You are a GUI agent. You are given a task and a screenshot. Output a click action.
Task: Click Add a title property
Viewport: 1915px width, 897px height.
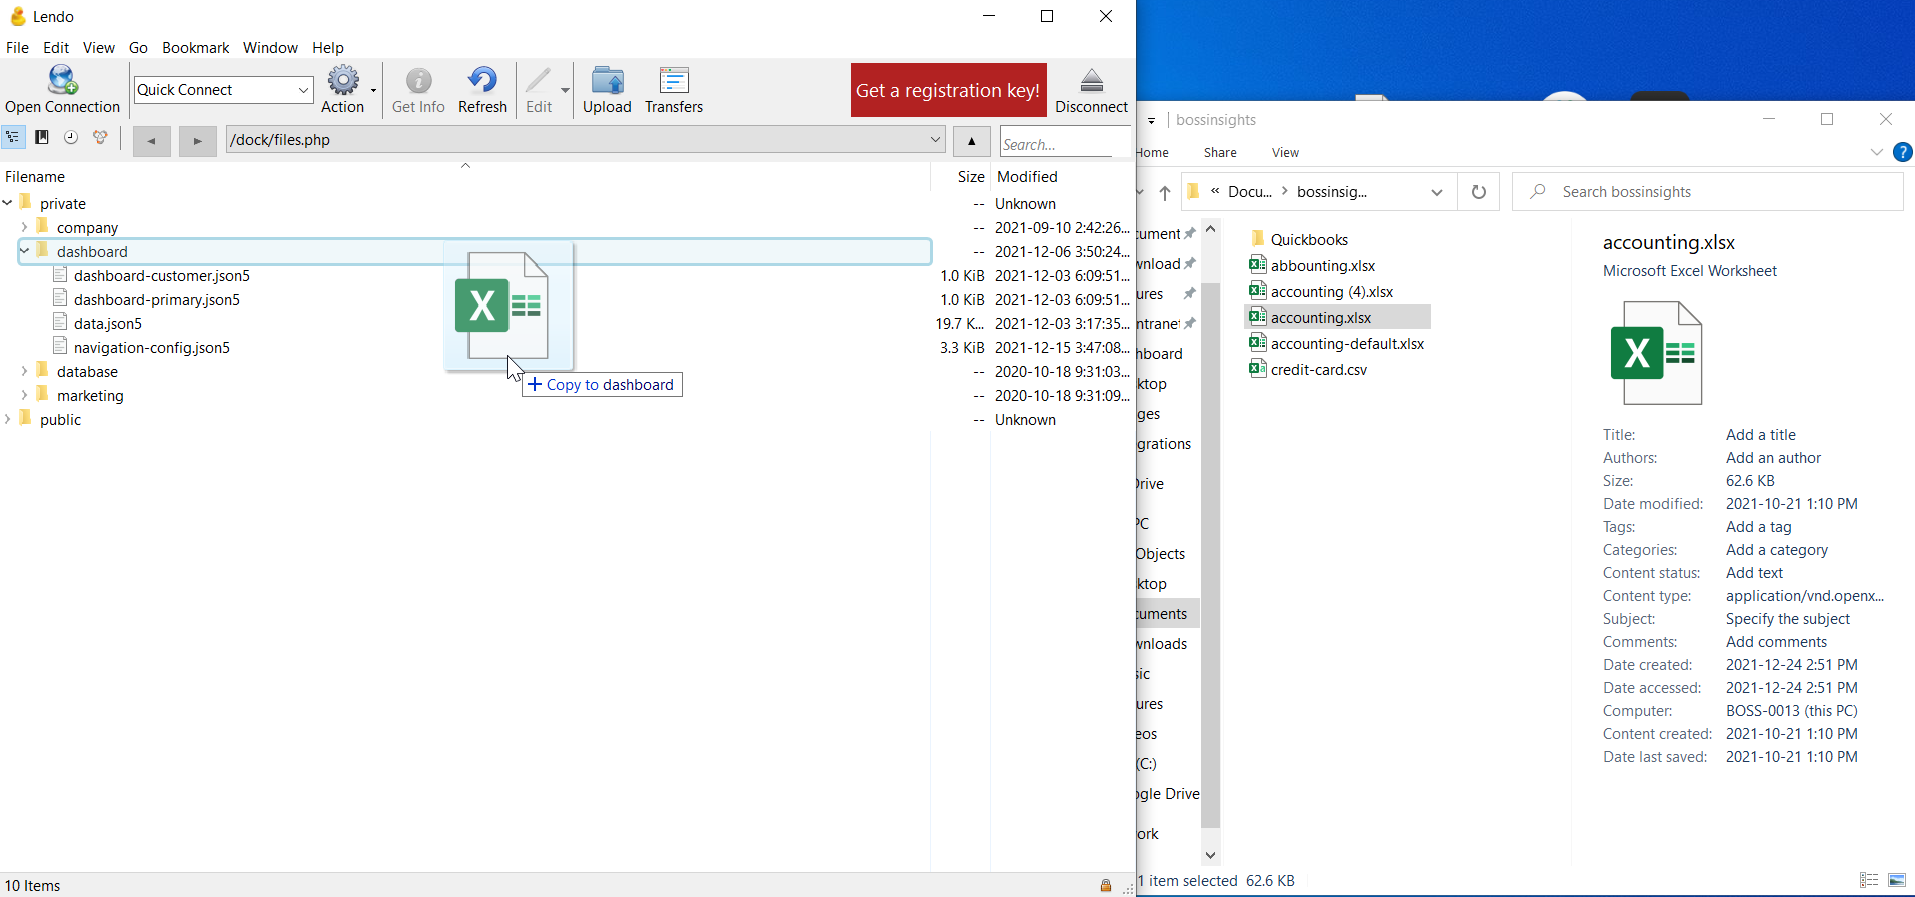tap(1760, 434)
